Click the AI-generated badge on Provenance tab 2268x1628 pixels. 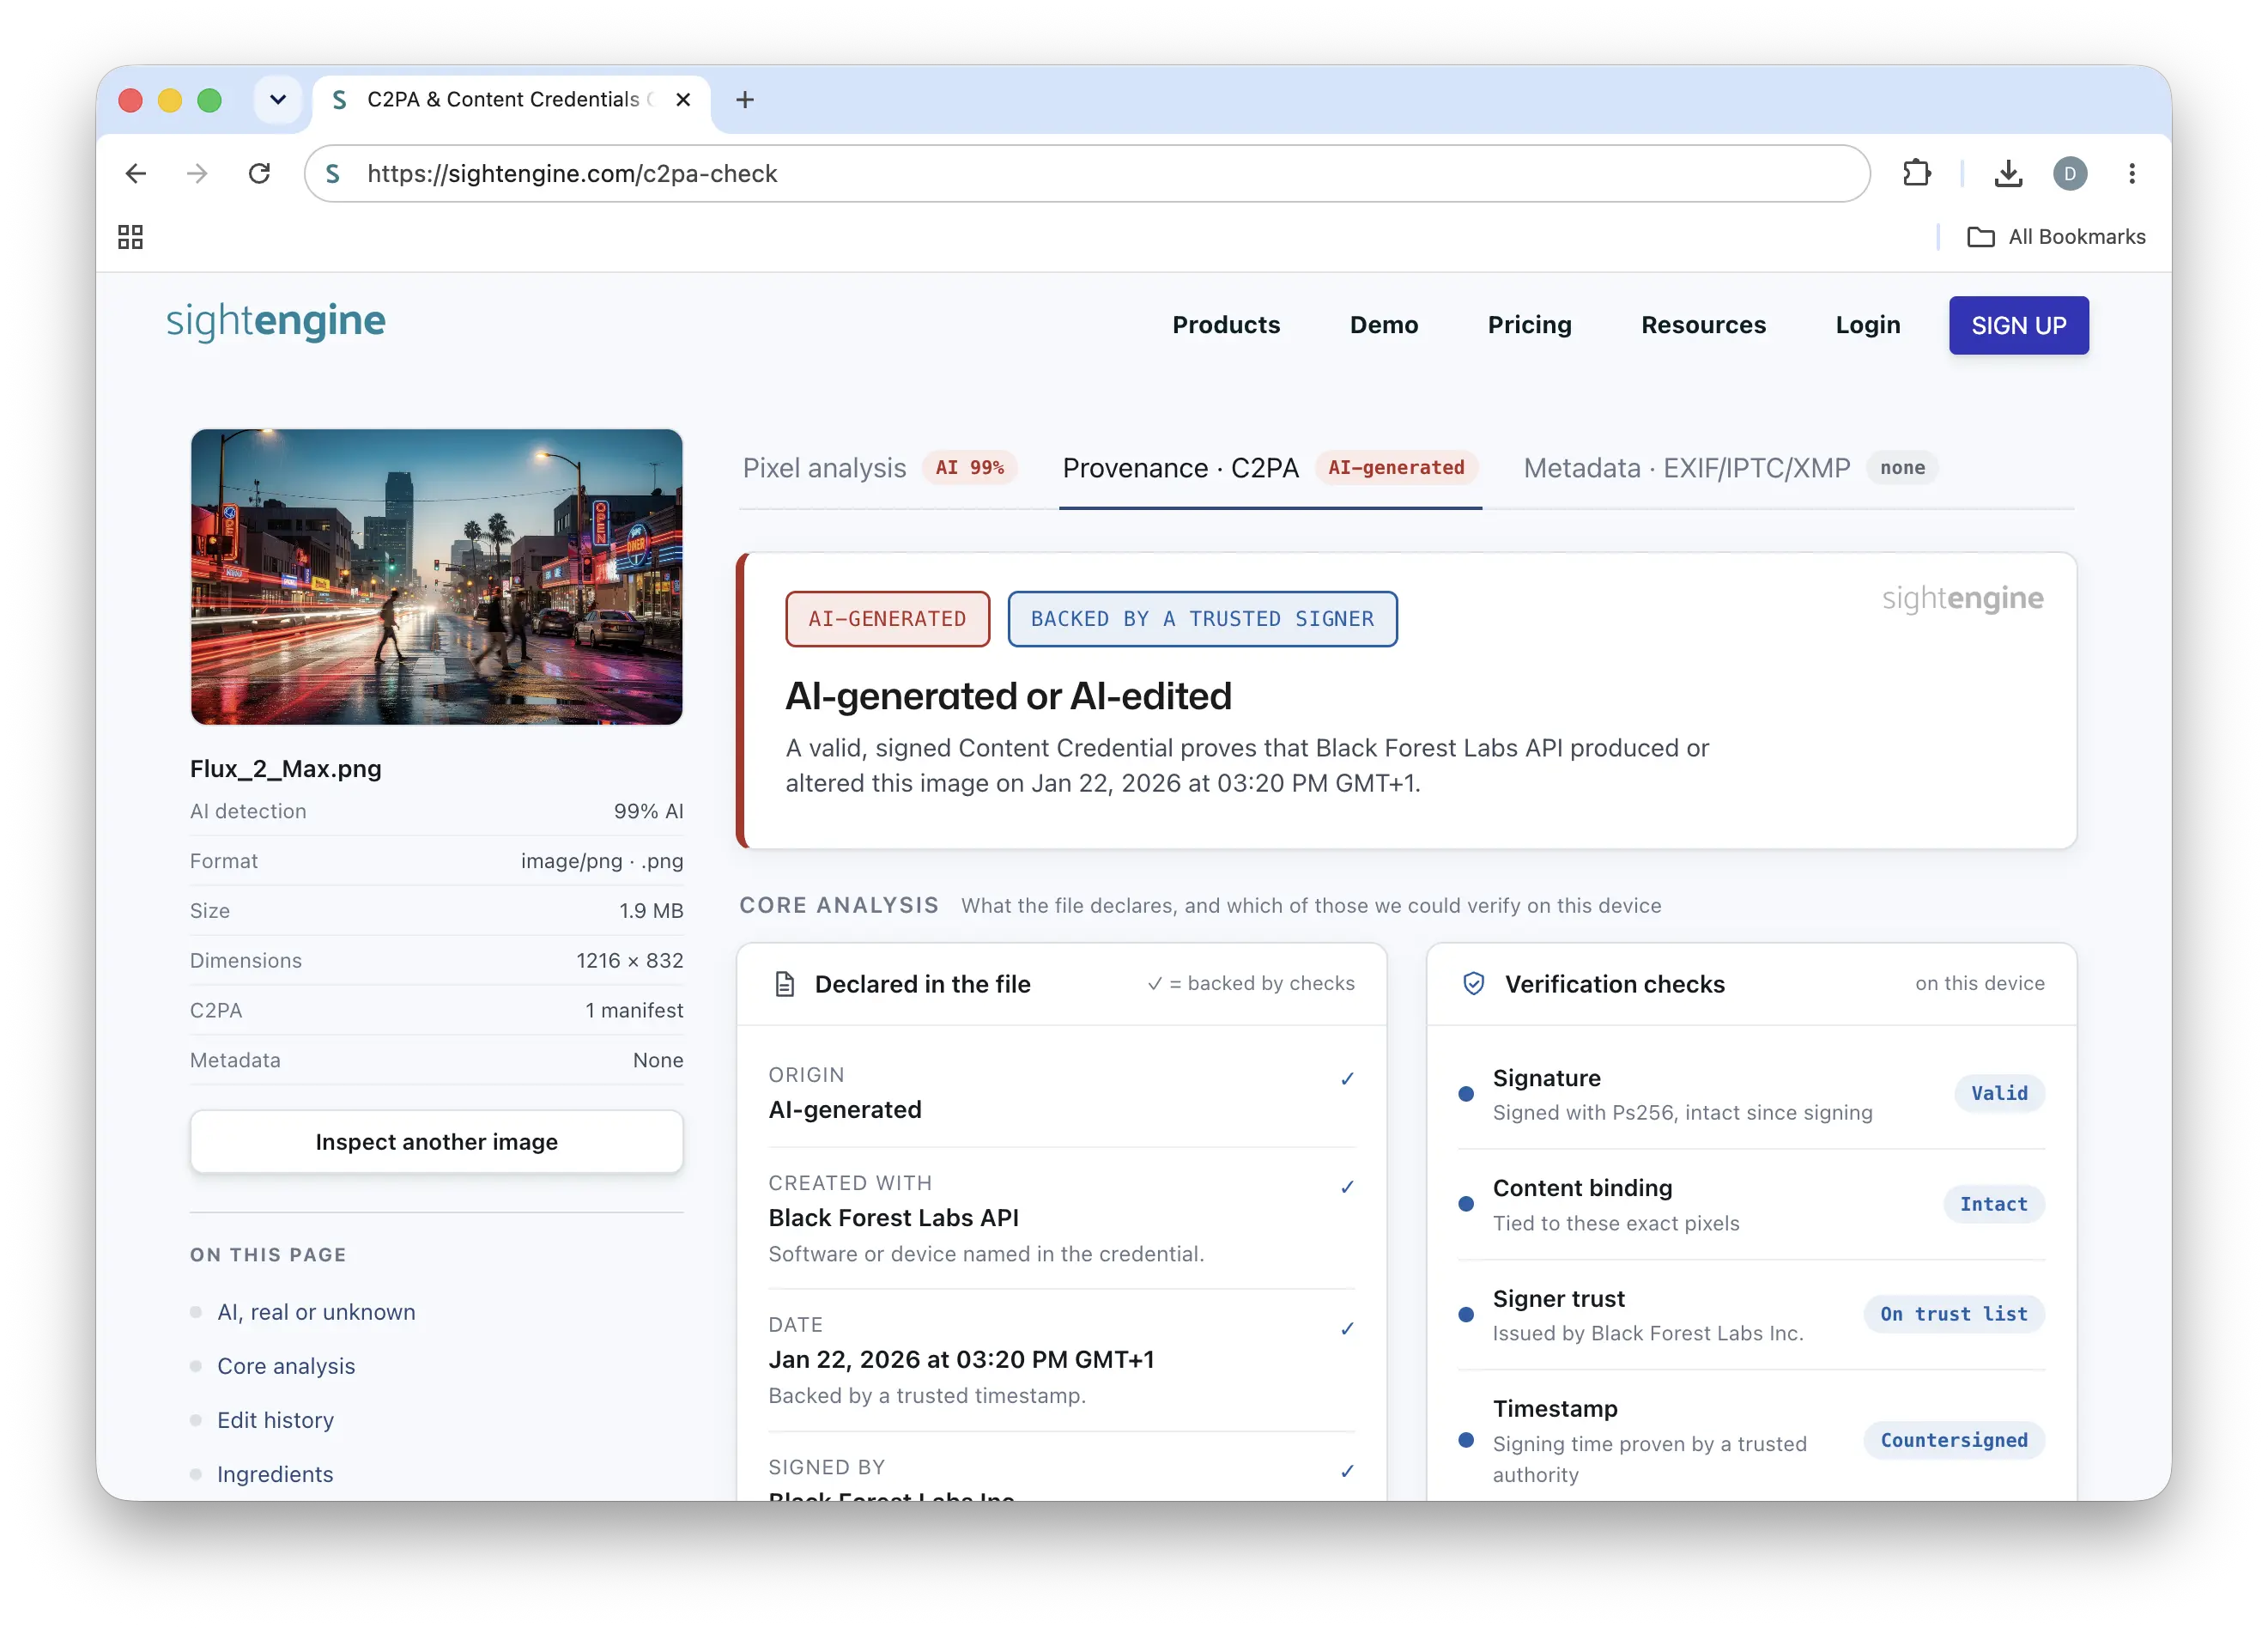click(x=1395, y=468)
